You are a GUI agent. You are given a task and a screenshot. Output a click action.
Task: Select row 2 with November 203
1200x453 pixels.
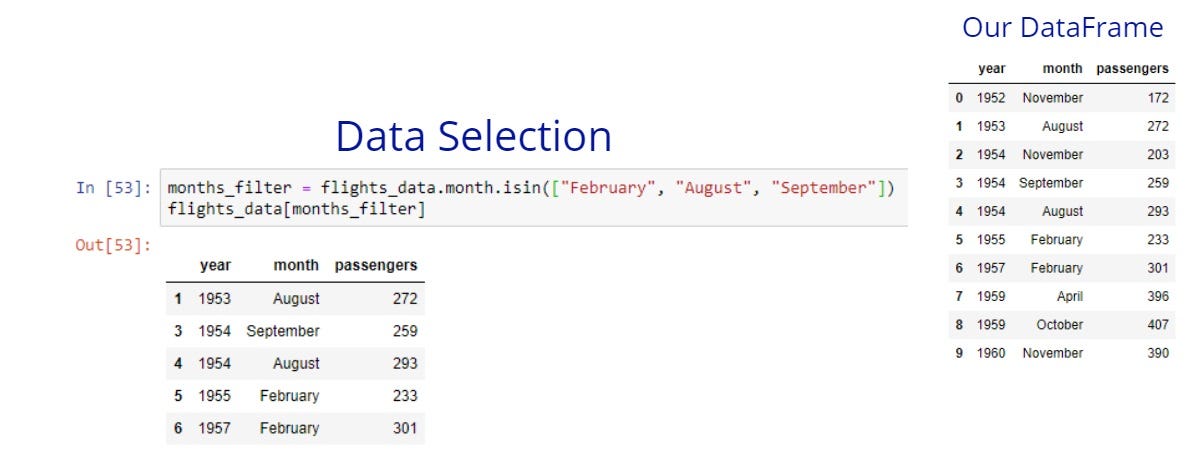coord(1062,155)
